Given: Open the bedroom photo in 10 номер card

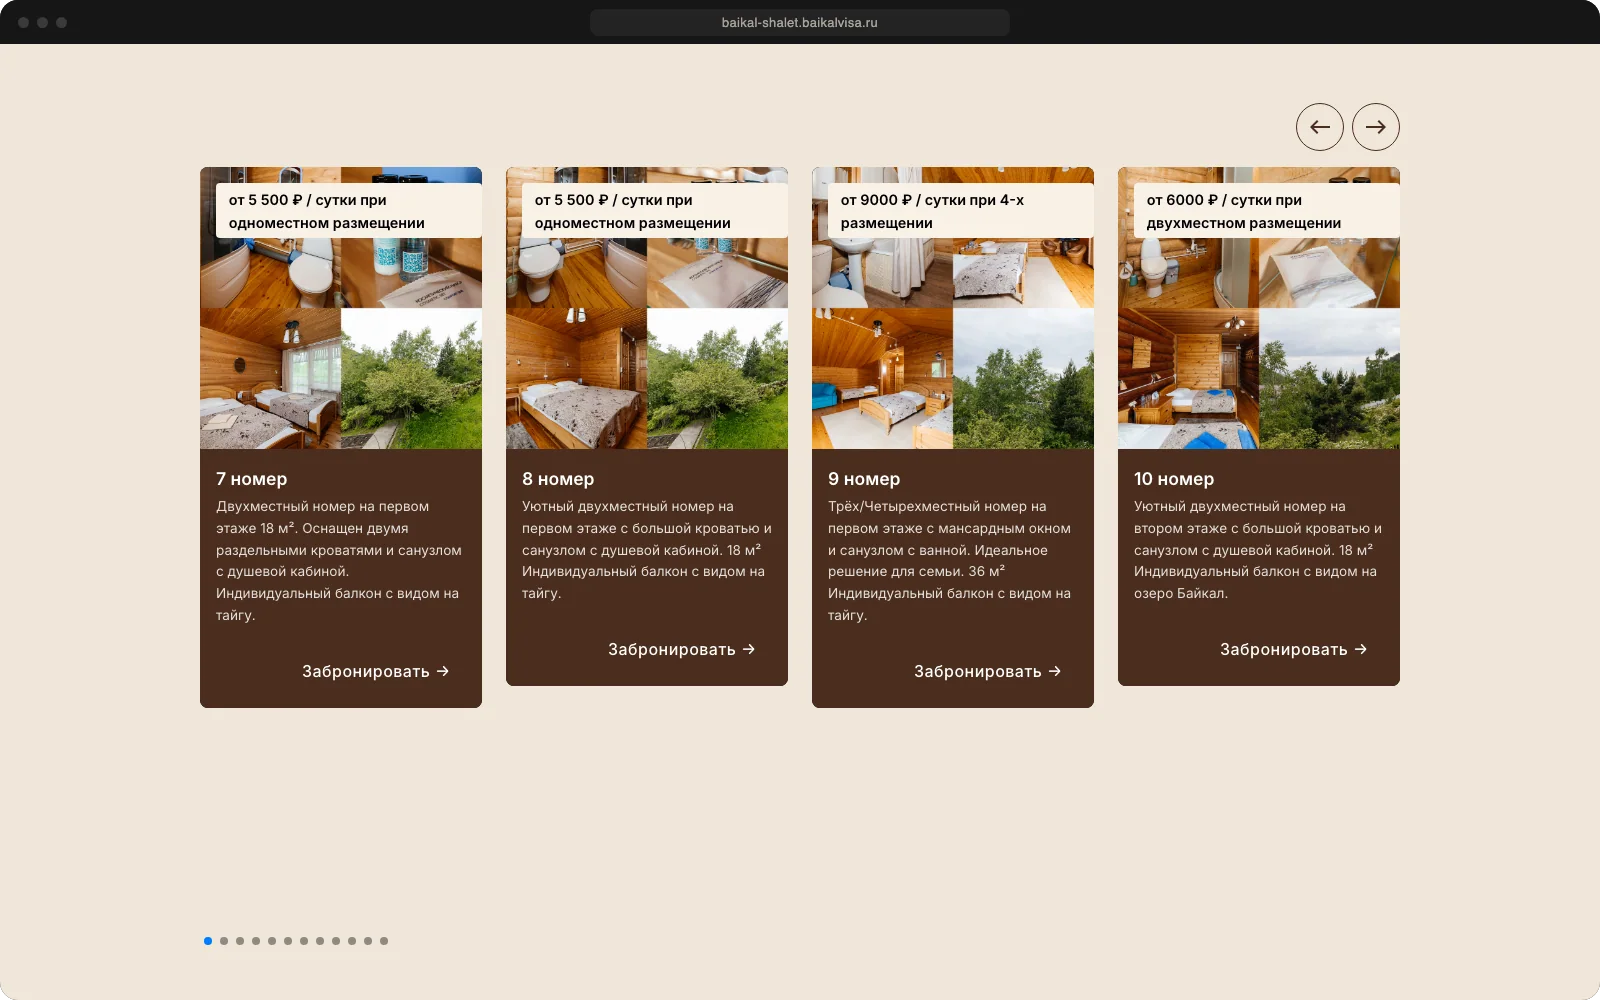Looking at the screenshot, I should (1188, 378).
